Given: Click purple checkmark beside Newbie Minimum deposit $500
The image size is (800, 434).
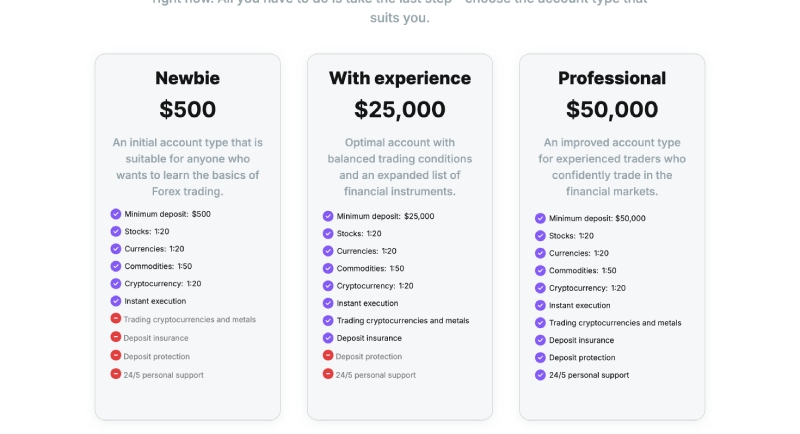Looking at the screenshot, I should [x=116, y=214].
